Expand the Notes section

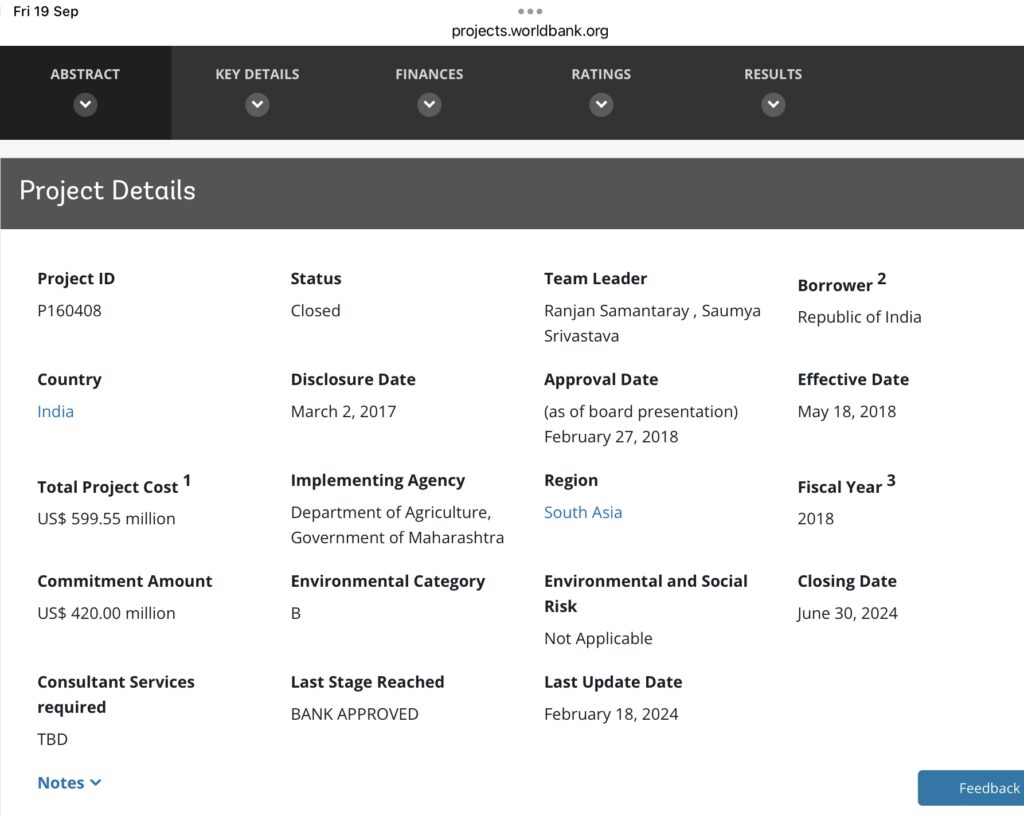pyautogui.click(x=69, y=783)
